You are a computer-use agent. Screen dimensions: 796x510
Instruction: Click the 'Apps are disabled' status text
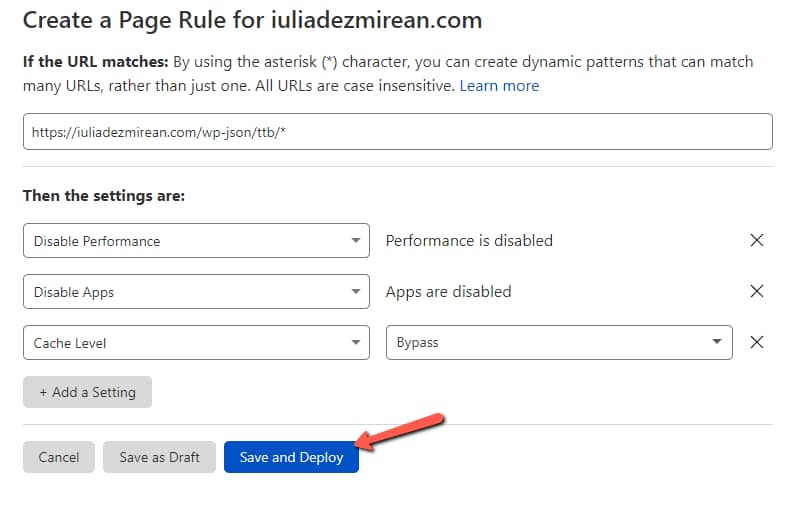[x=448, y=292]
